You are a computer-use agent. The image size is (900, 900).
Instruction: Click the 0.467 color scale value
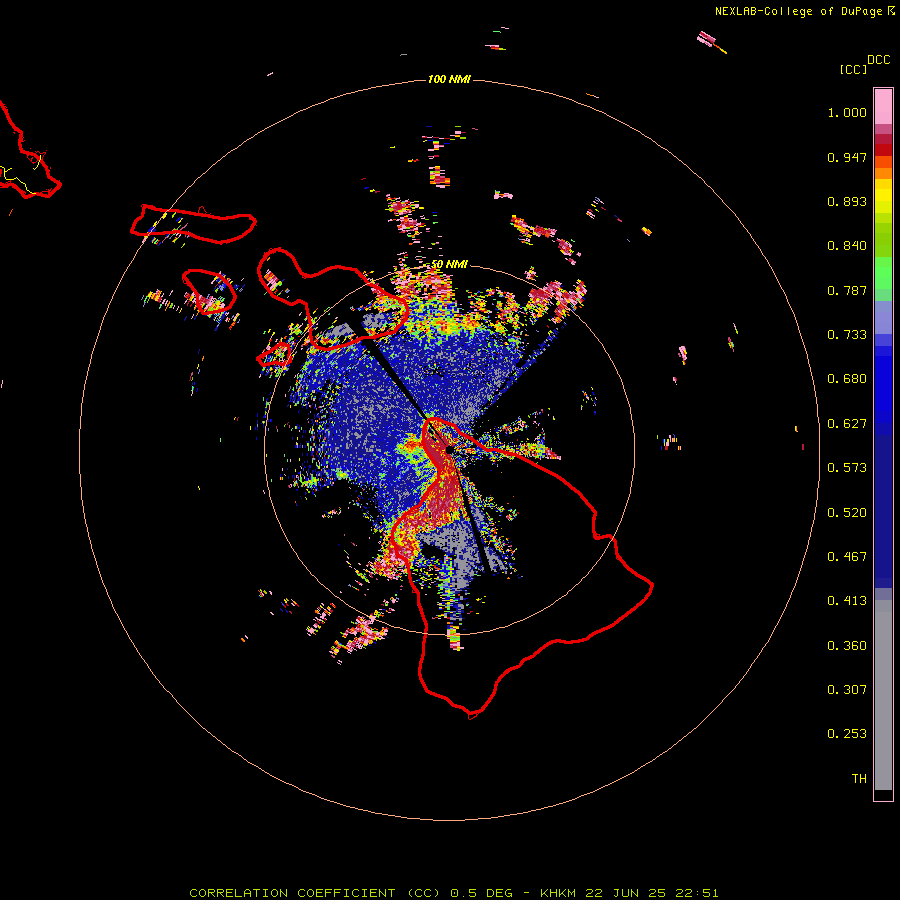pos(847,557)
